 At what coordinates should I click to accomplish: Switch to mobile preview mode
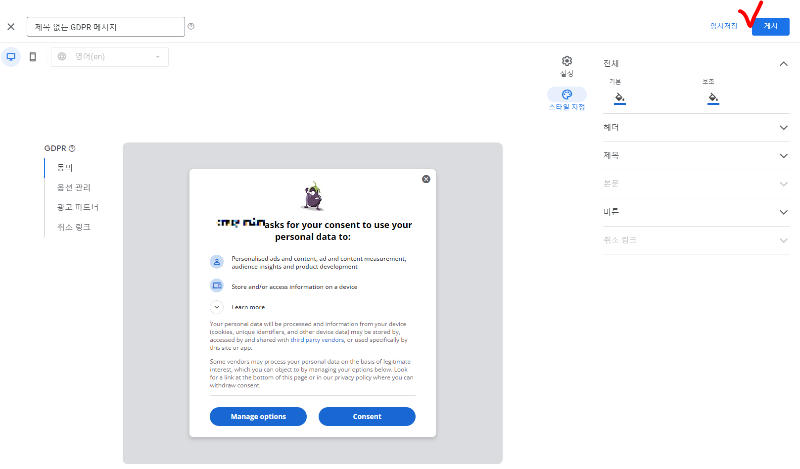(x=33, y=57)
